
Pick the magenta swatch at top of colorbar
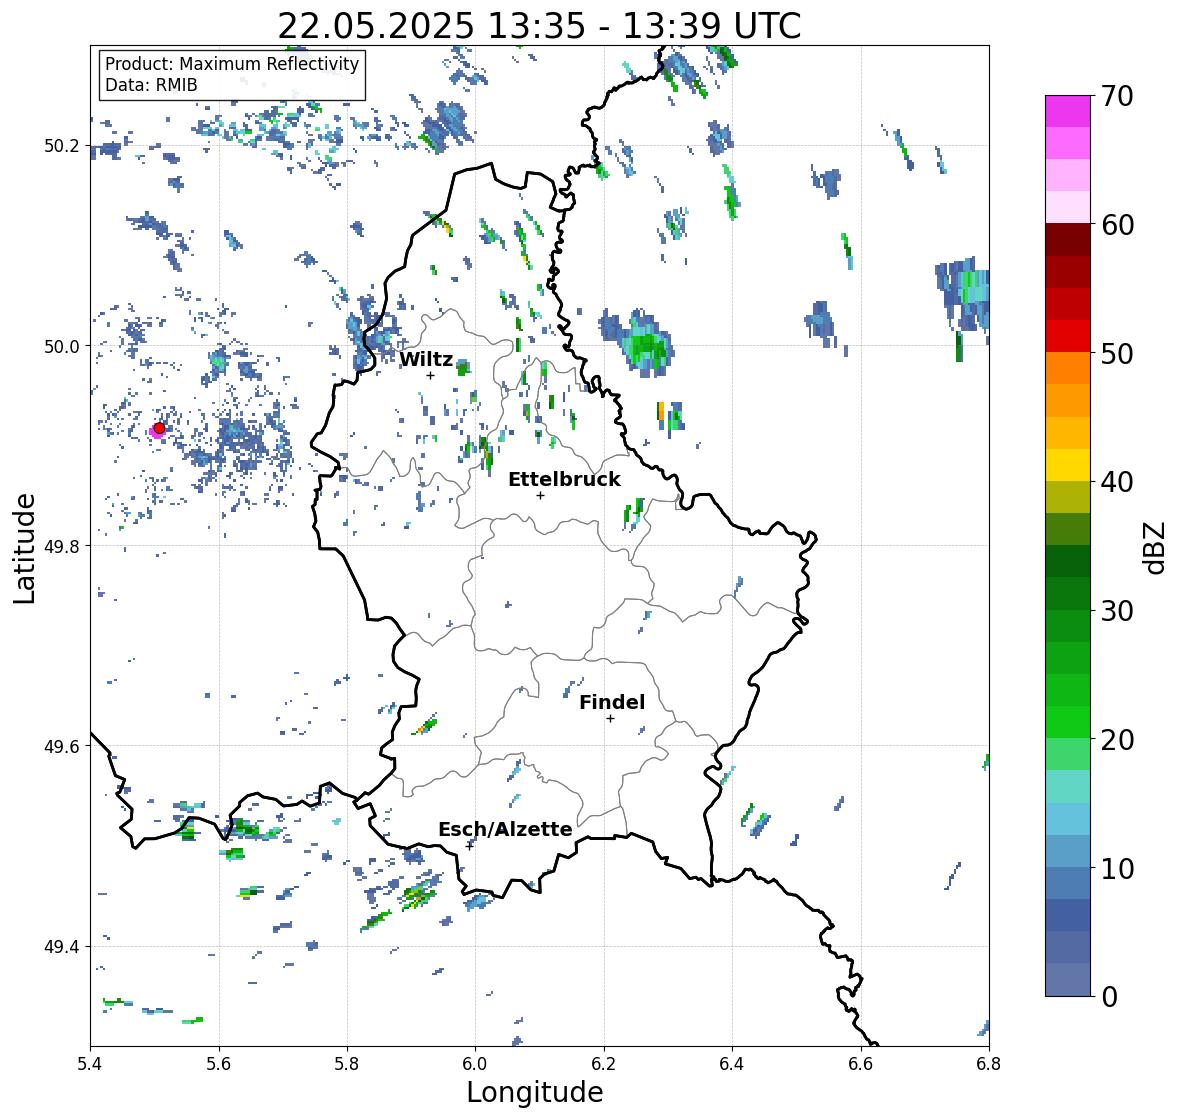coord(1068,111)
